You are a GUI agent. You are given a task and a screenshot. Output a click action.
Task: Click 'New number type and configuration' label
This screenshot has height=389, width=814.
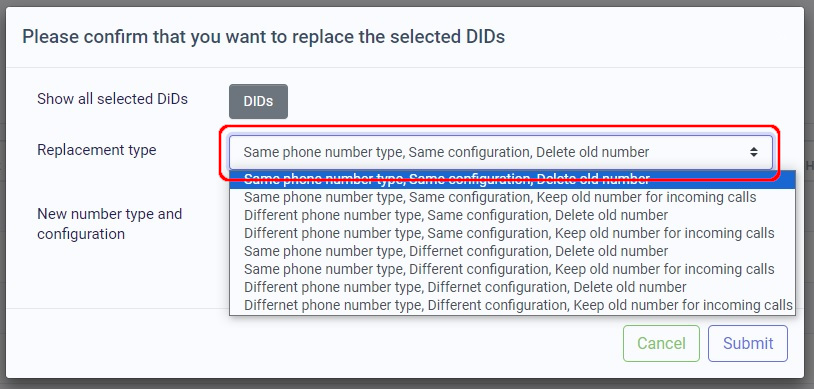tap(110, 224)
